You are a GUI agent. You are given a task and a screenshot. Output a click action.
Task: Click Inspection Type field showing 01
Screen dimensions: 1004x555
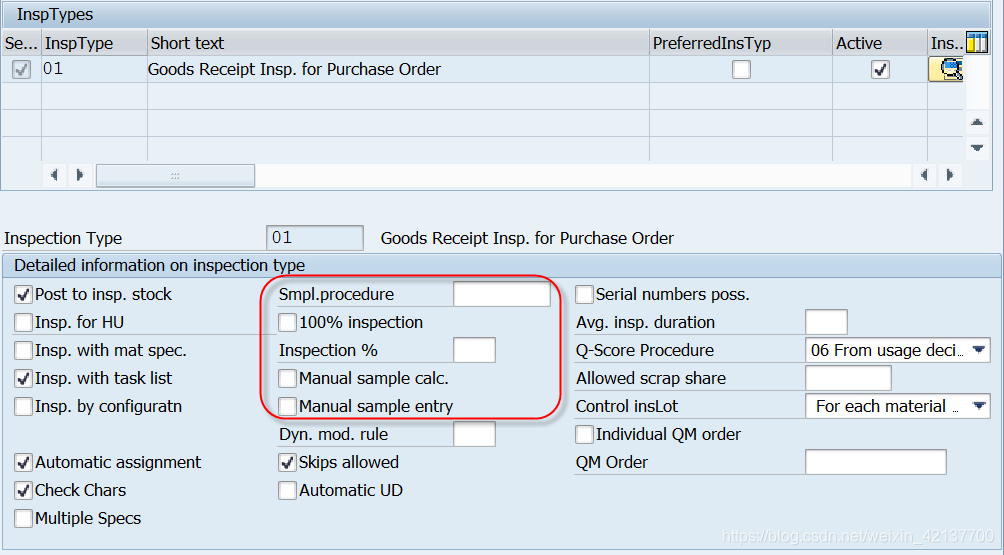315,238
